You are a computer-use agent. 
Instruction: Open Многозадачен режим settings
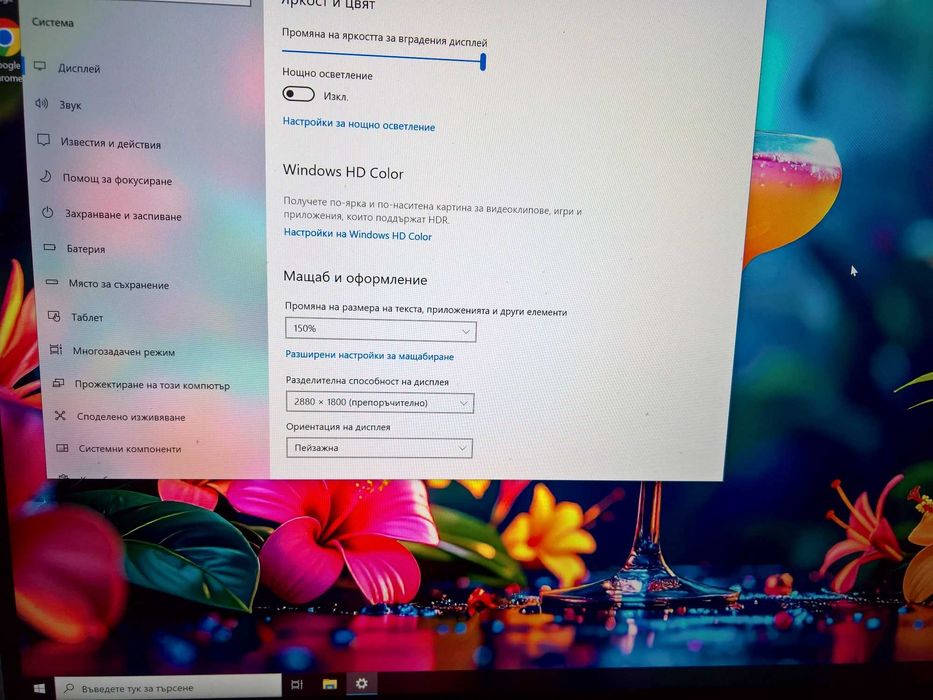point(124,351)
